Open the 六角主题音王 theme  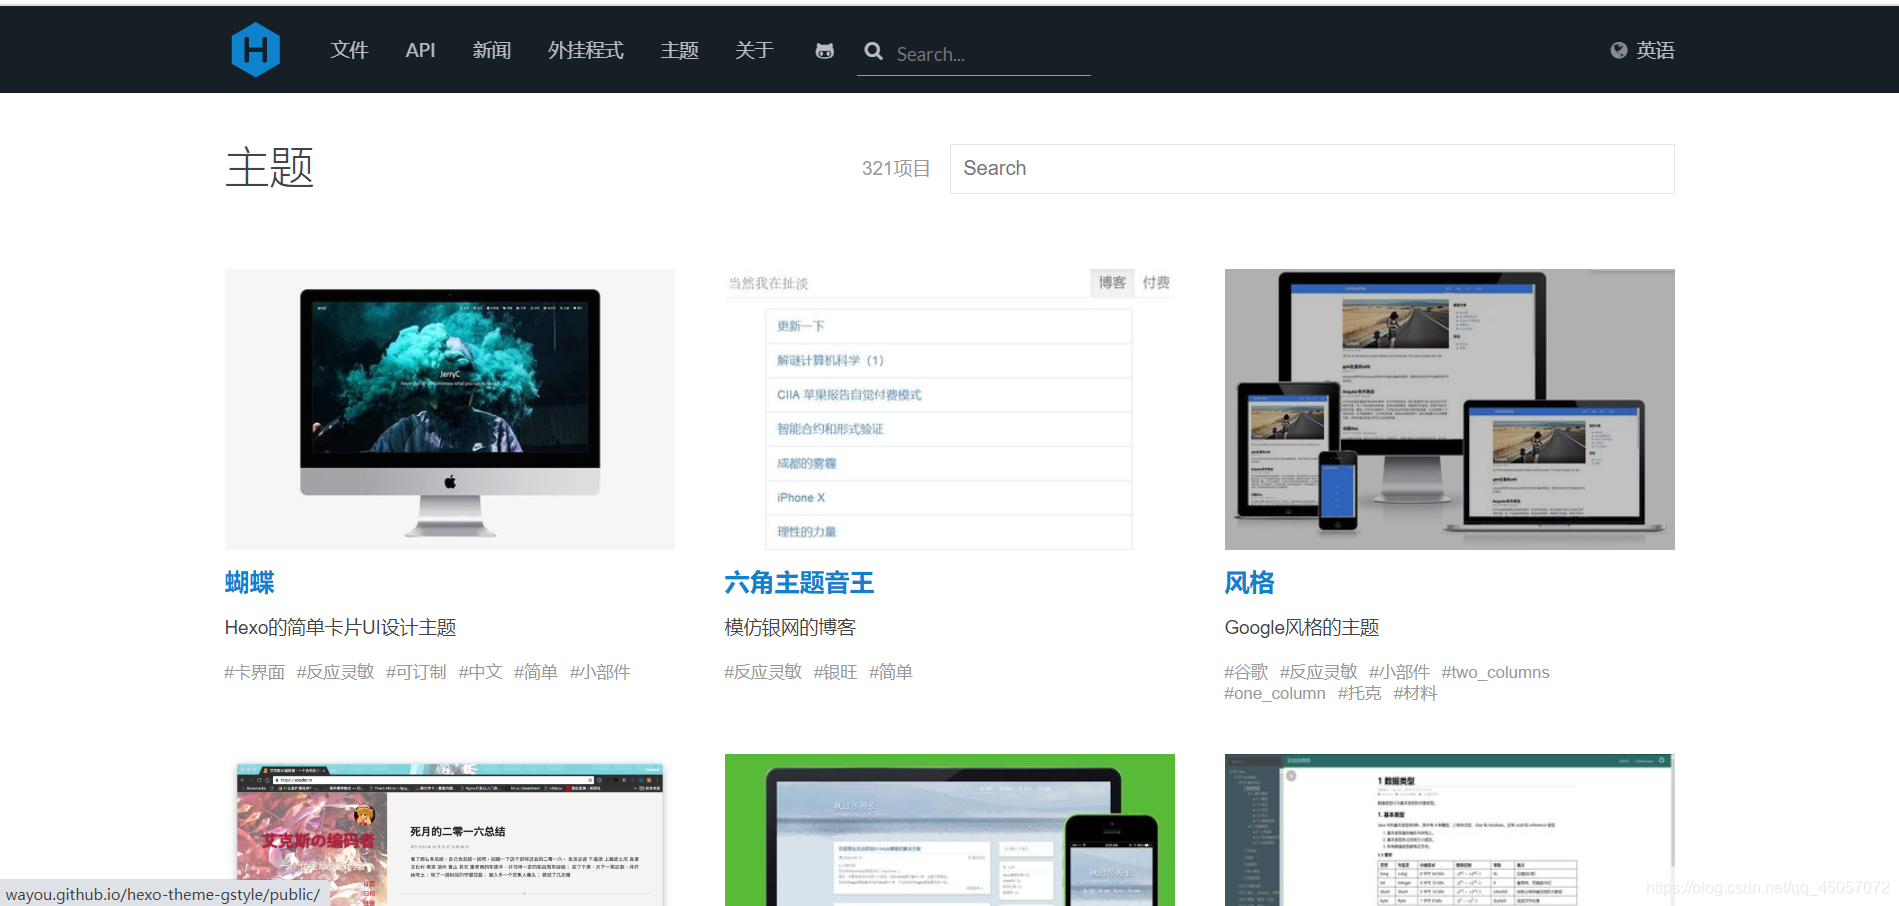[x=799, y=582]
